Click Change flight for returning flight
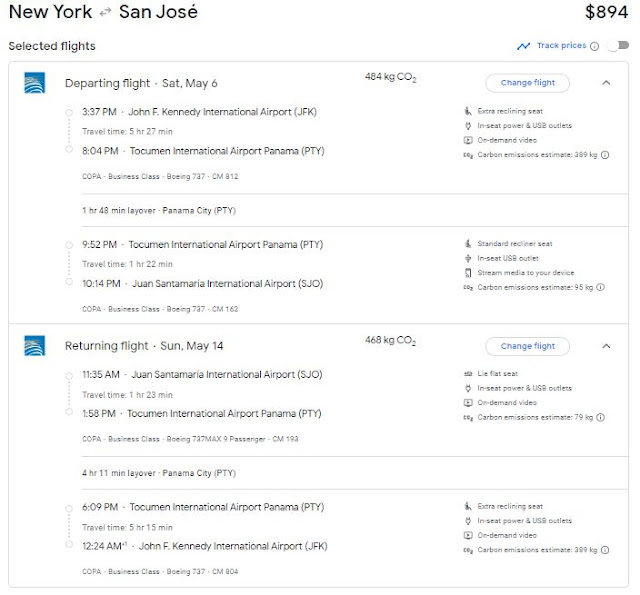Screen dimensions: 640x595 (x=527, y=346)
